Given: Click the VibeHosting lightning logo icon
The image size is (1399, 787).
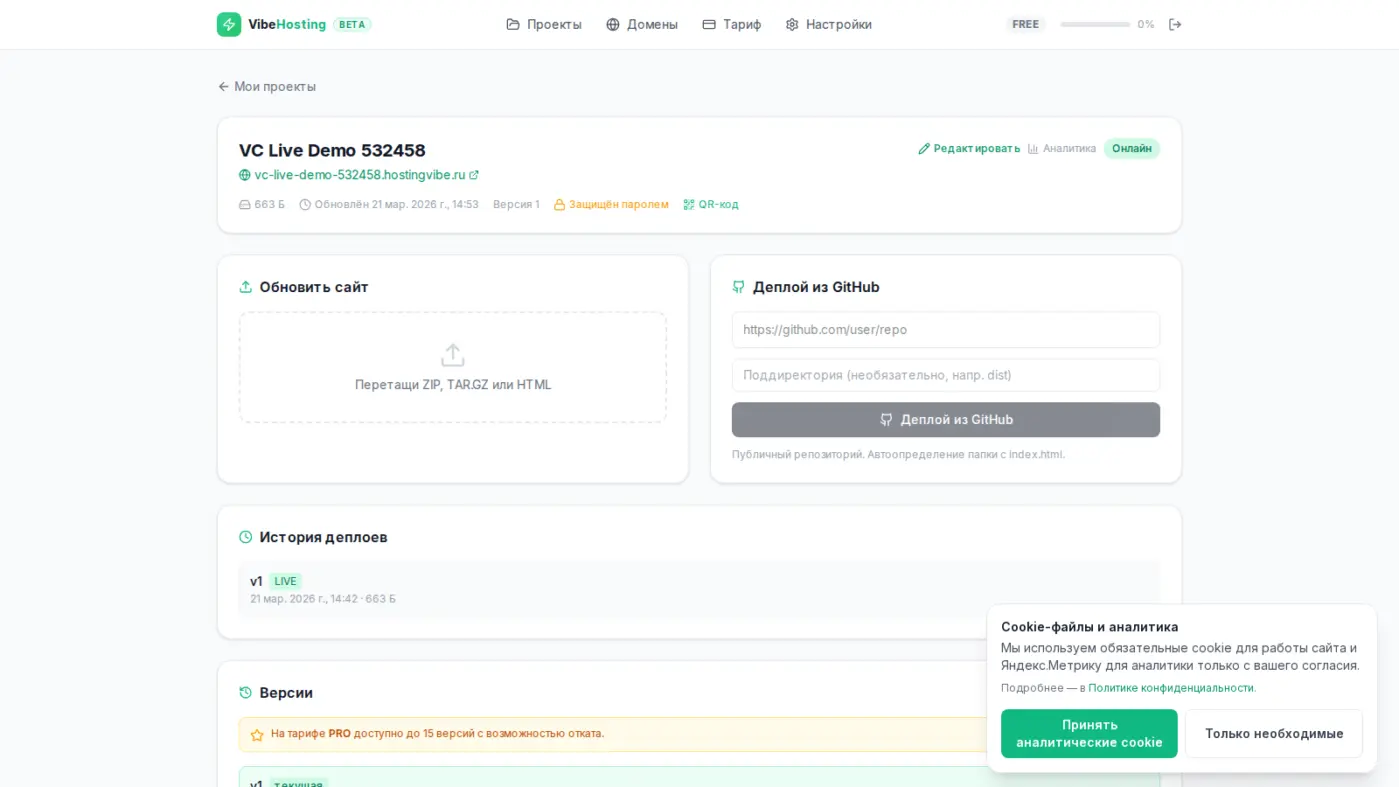Looking at the screenshot, I should pyautogui.click(x=229, y=24).
